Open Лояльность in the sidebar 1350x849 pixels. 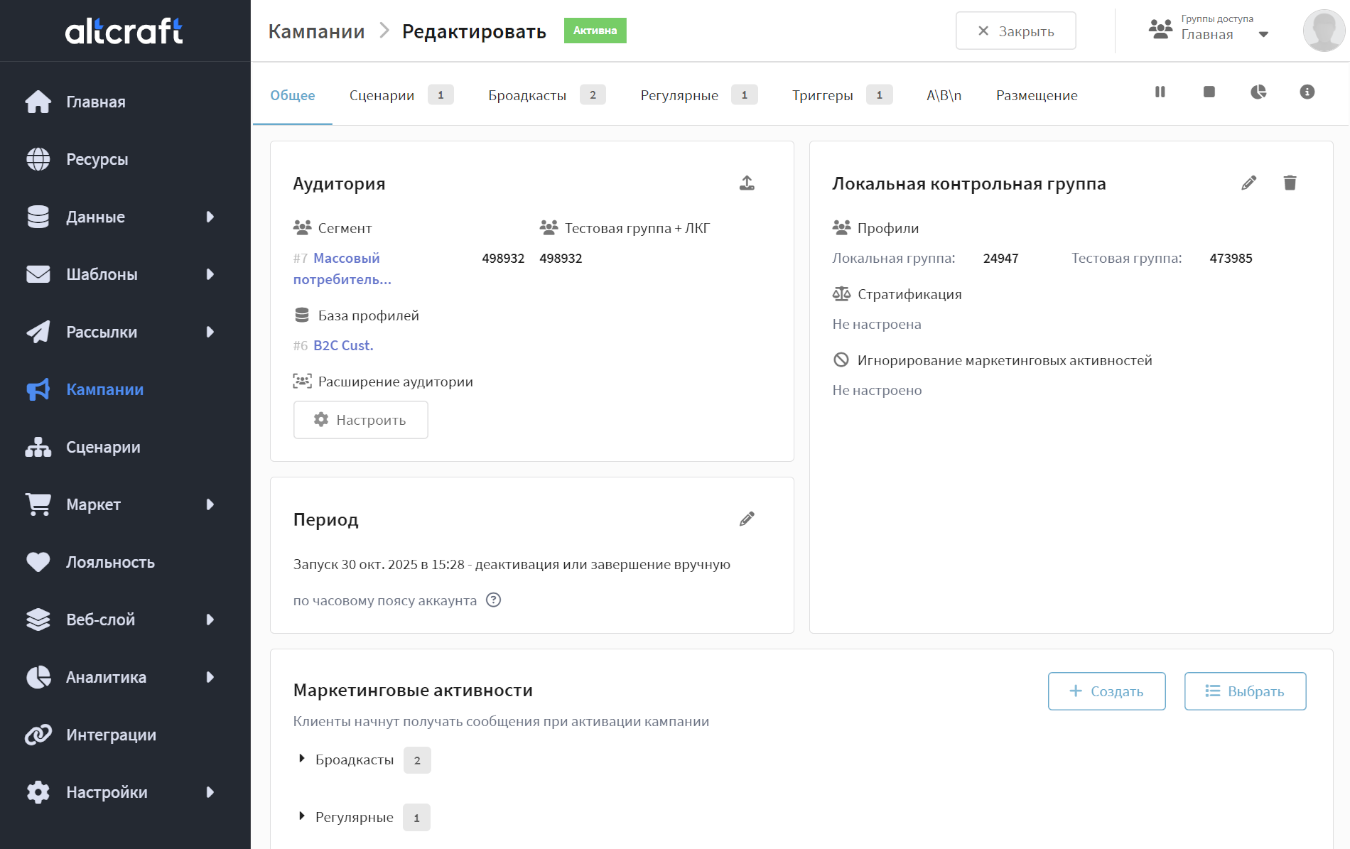click(x=110, y=562)
